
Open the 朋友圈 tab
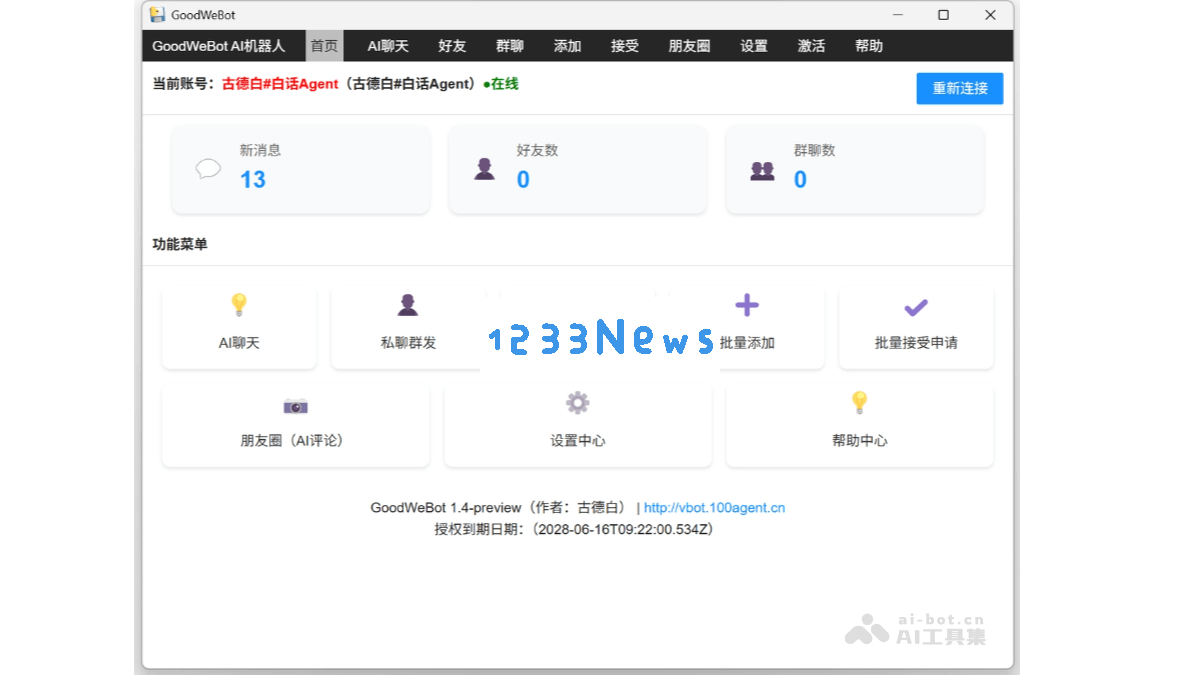tap(689, 46)
